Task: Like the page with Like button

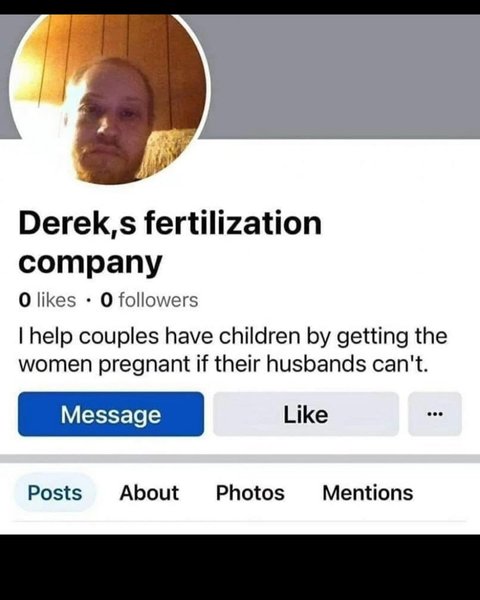Action: coord(306,414)
